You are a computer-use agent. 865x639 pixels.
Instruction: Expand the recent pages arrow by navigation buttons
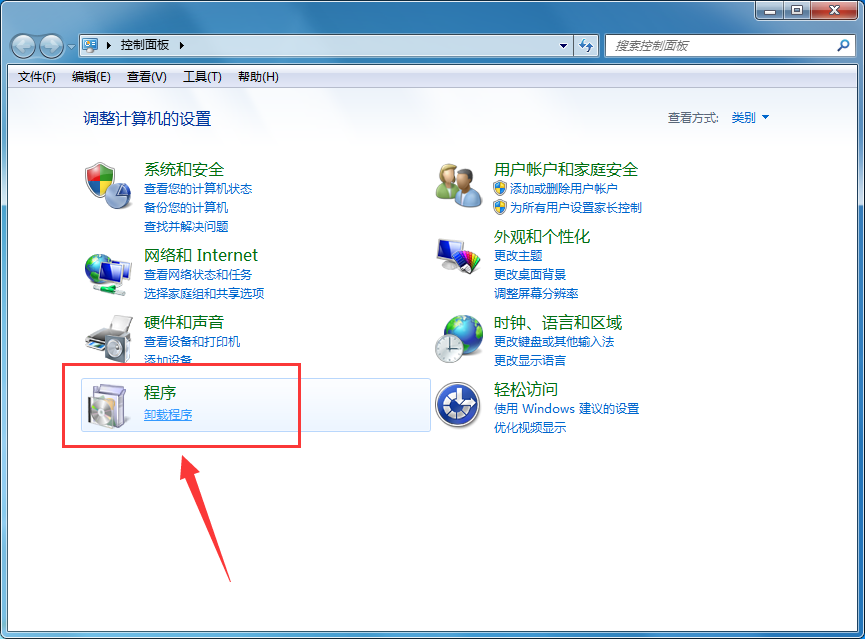tap(71, 47)
